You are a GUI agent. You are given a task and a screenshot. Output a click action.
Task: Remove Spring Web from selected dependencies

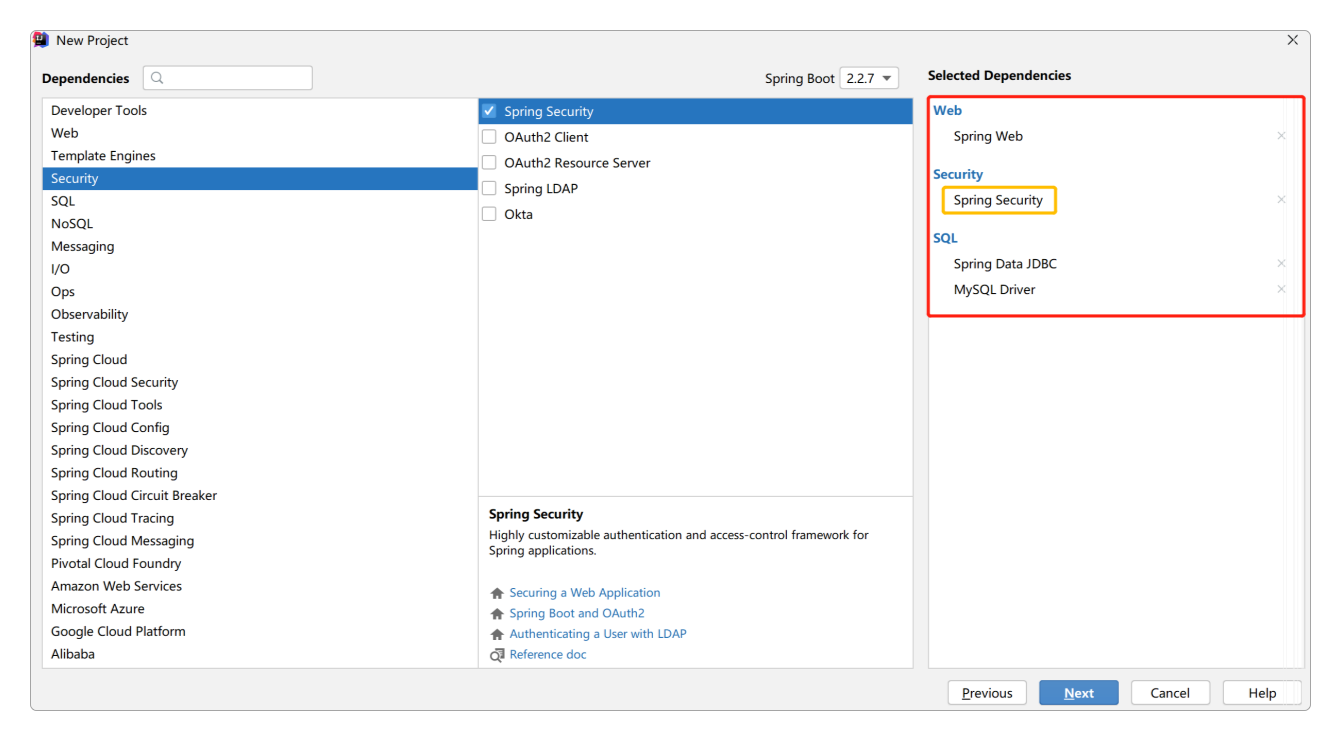pyautogui.click(x=1281, y=136)
